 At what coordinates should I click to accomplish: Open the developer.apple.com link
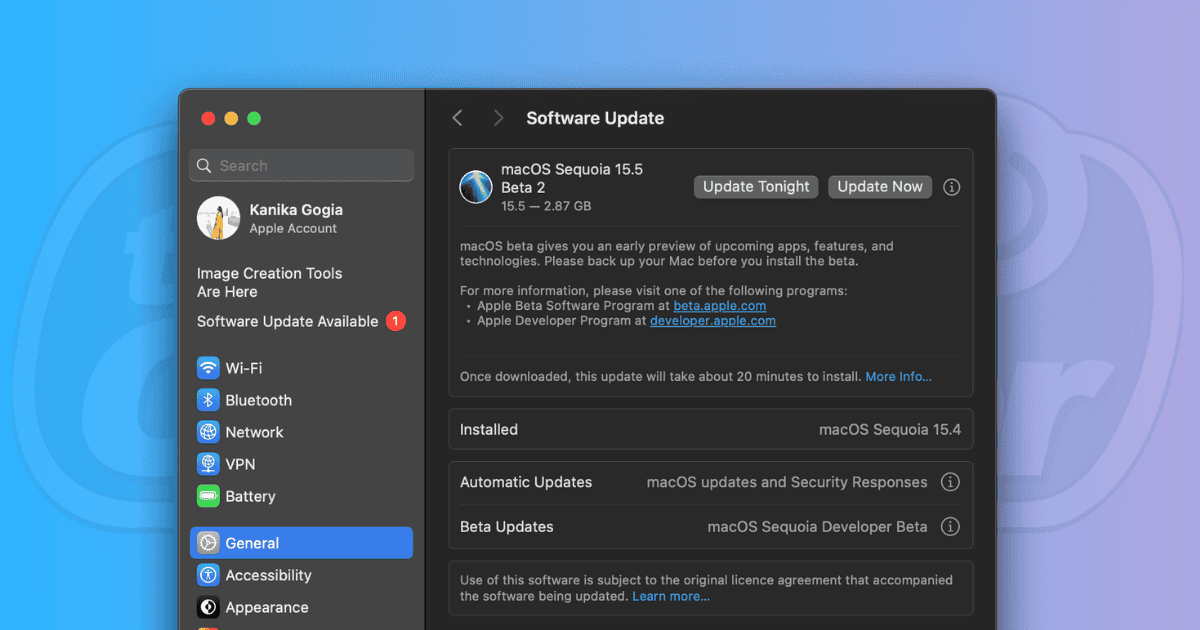(x=712, y=321)
